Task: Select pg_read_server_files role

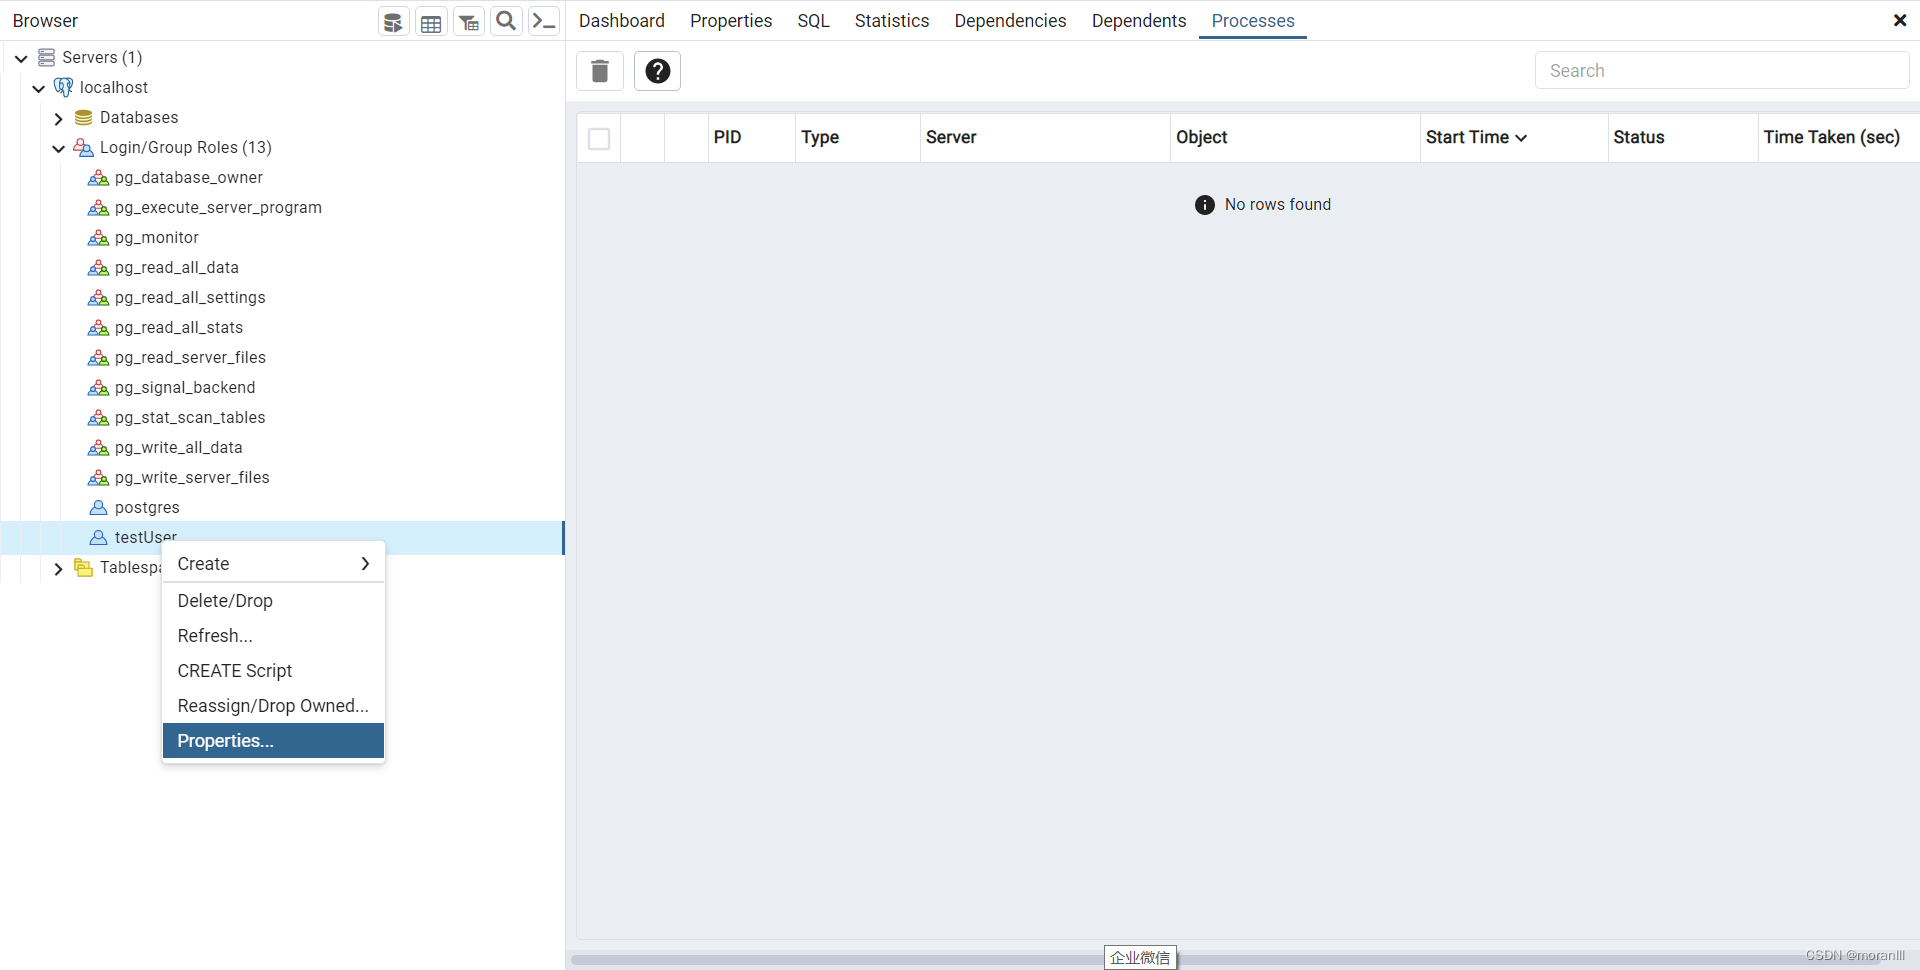Action: coord(190,357)
